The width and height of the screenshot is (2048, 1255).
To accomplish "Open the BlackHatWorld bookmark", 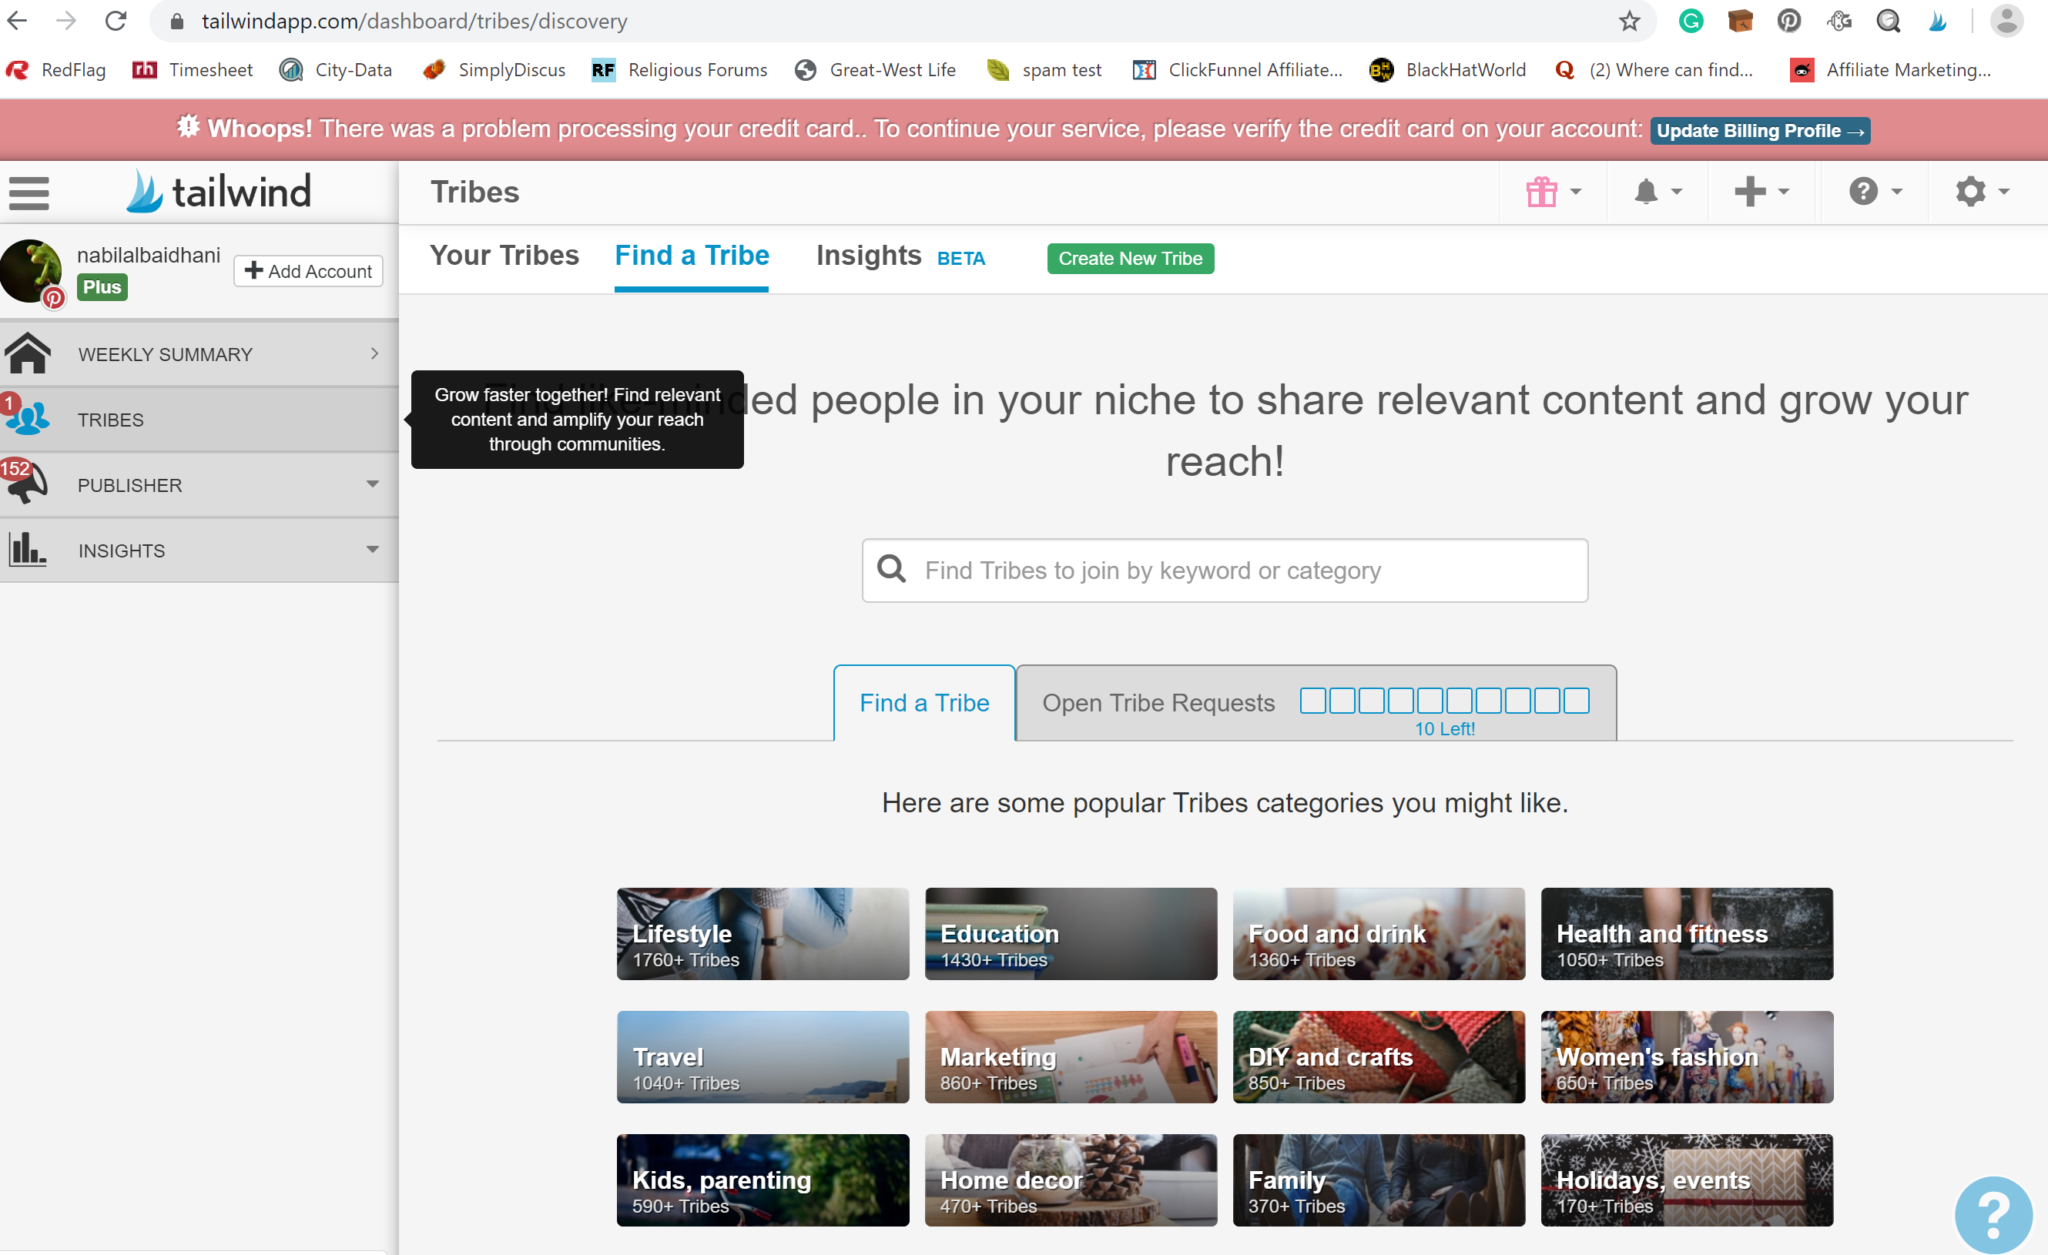I will 1448,70.
